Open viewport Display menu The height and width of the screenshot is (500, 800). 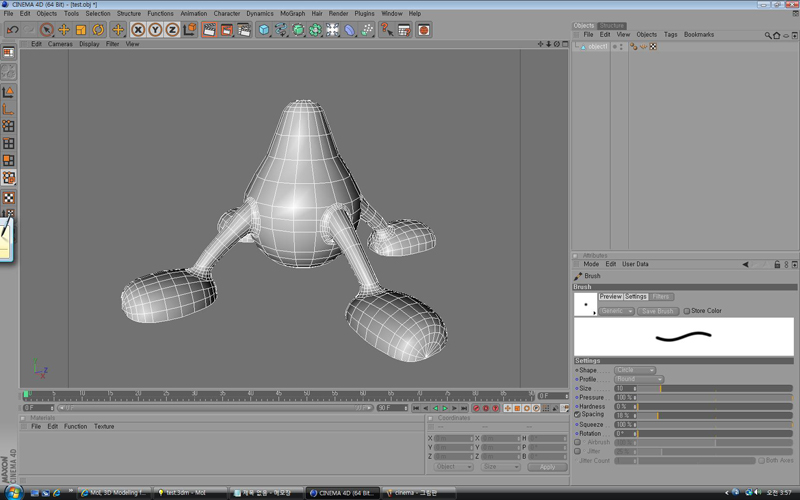pos(89,44)
